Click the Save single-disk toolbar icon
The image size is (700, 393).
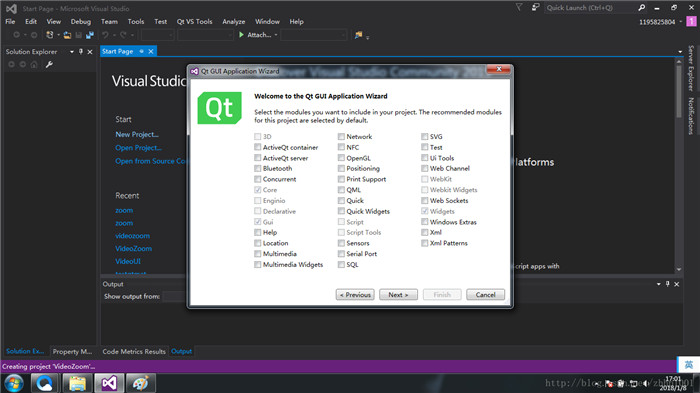click(x=79, y=34)
